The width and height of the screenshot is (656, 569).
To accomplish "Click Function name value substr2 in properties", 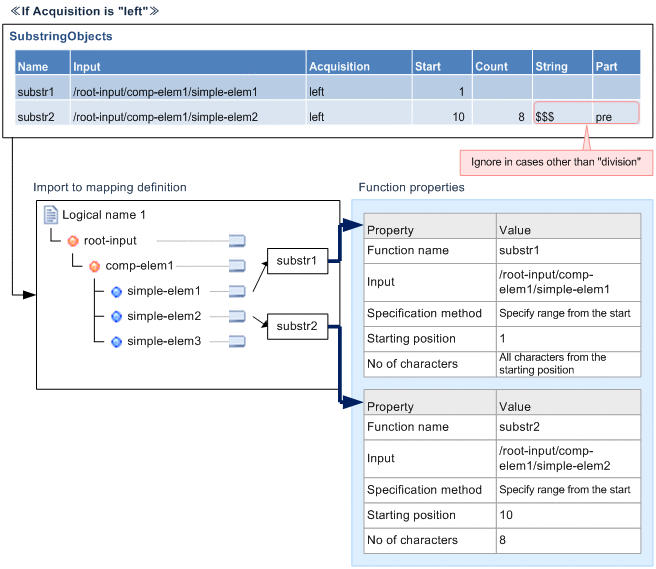I will (x=568, y=427).
